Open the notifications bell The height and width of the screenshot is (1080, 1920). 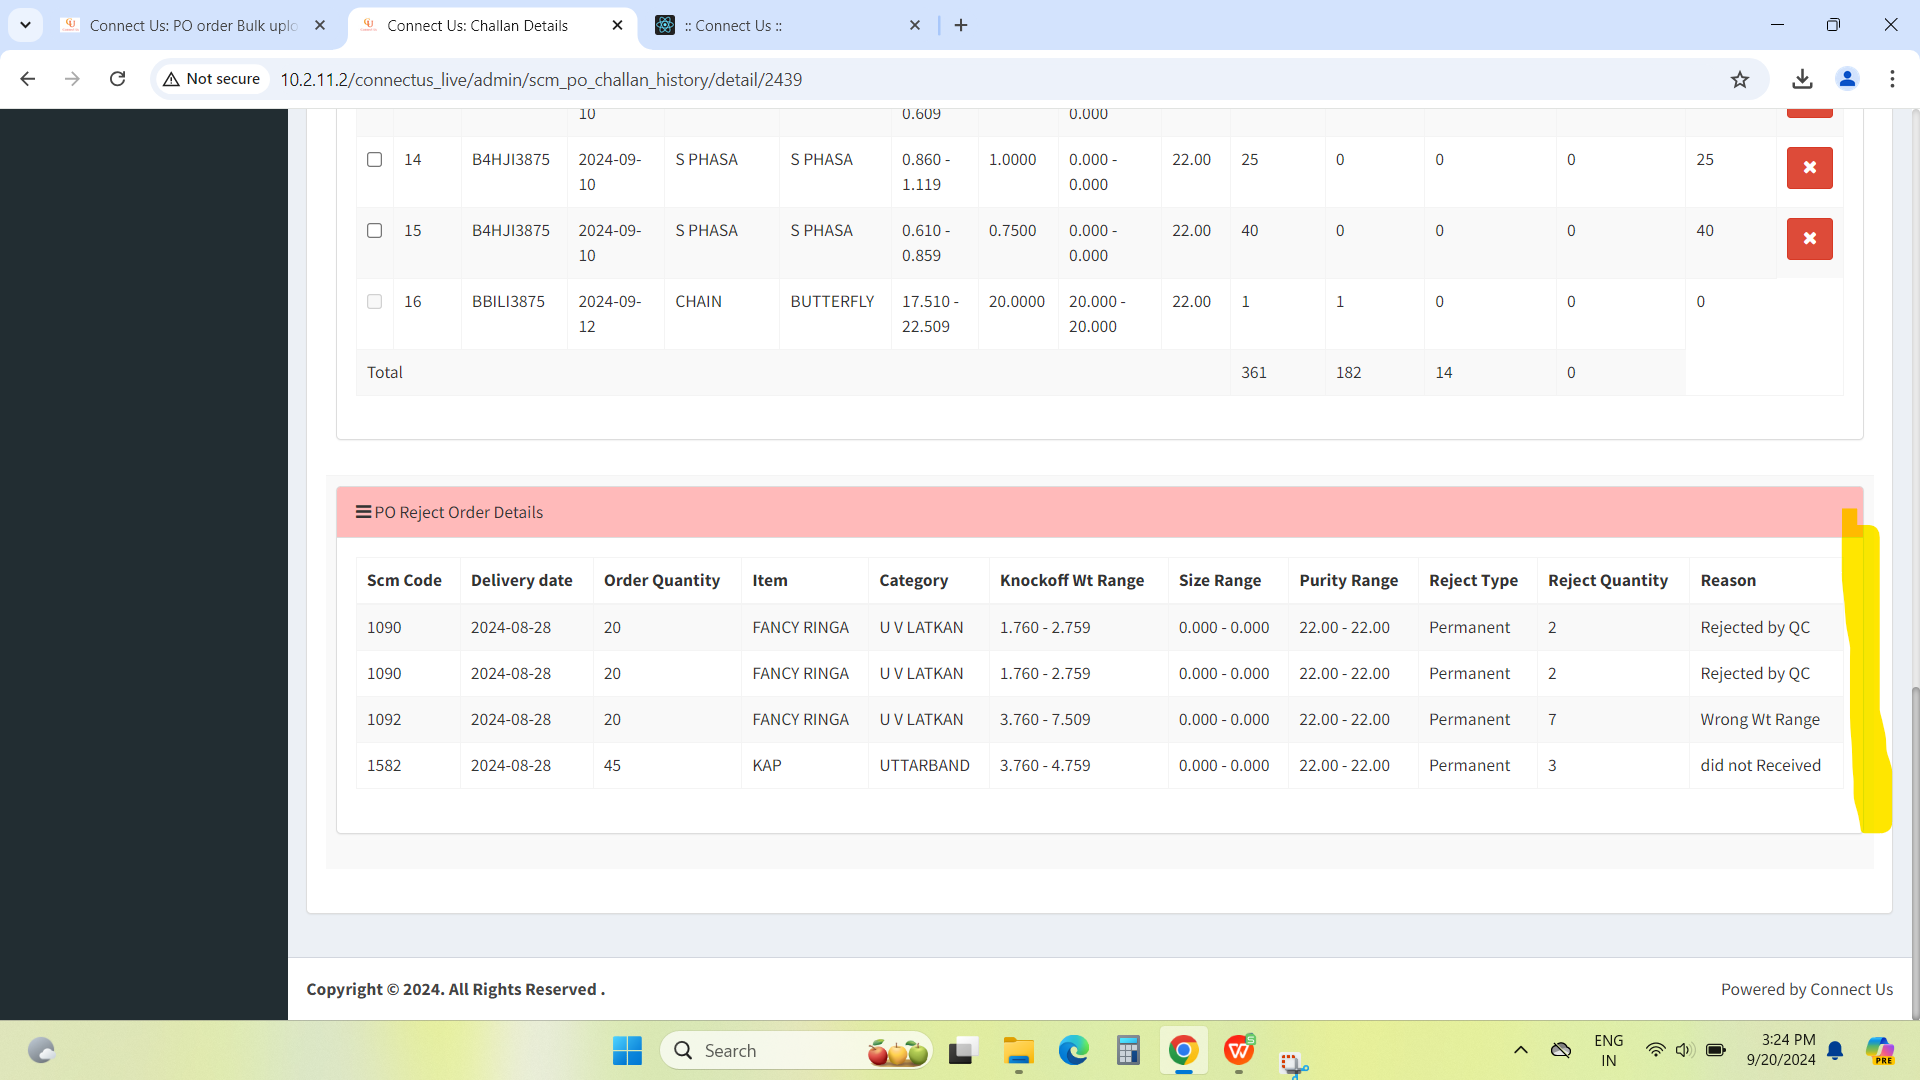1835,1051
